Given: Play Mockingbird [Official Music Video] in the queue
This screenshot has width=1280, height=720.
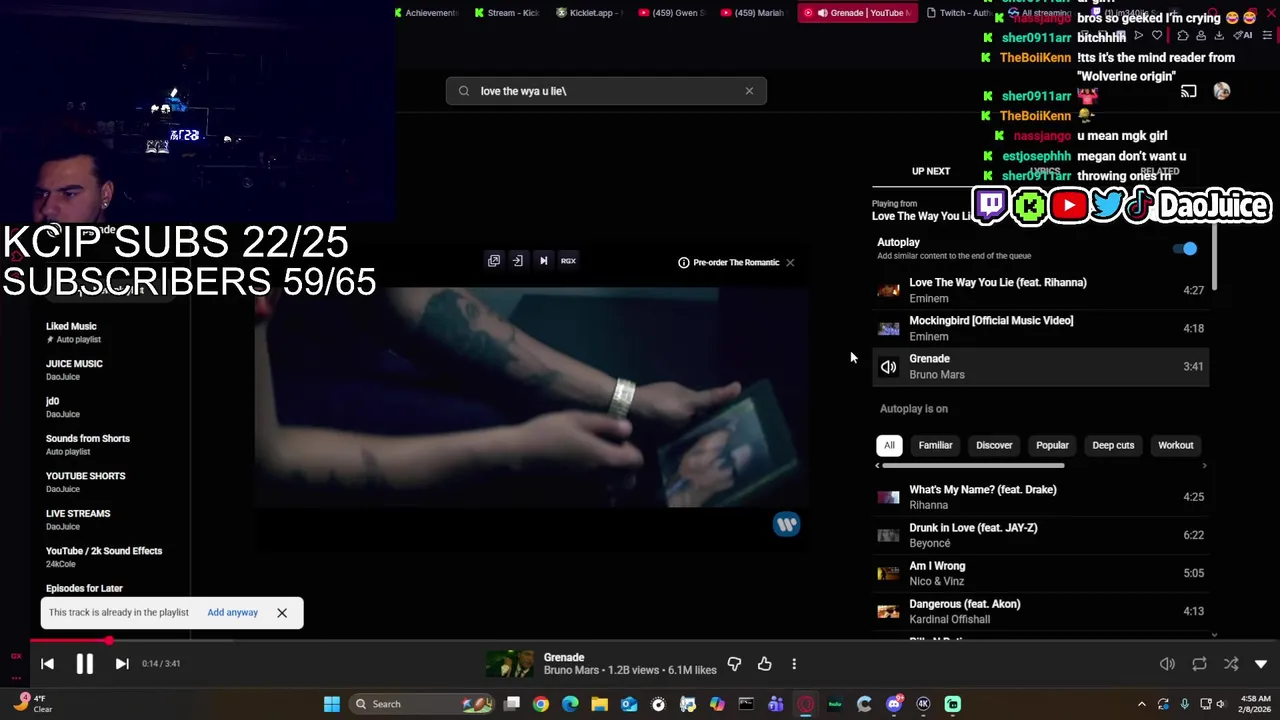Looking at the screenshot, I should [x=1040, y=328].
